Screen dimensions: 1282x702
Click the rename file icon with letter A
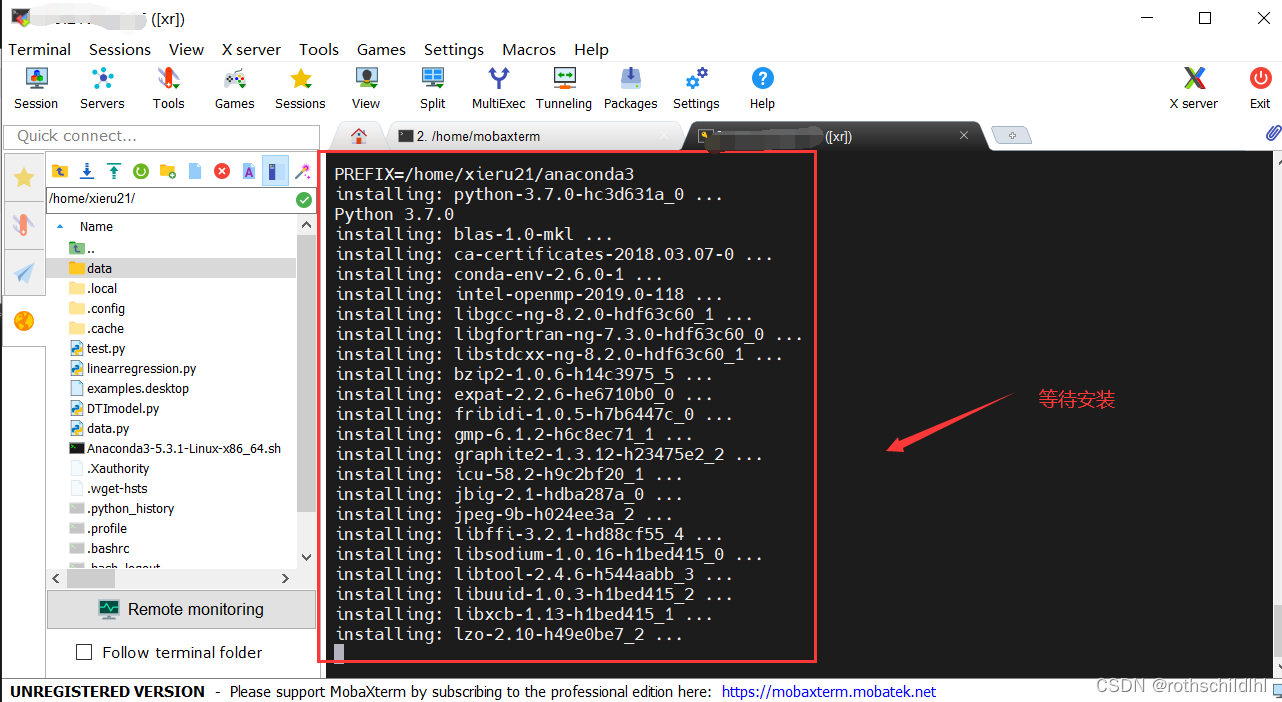(249, 171)
